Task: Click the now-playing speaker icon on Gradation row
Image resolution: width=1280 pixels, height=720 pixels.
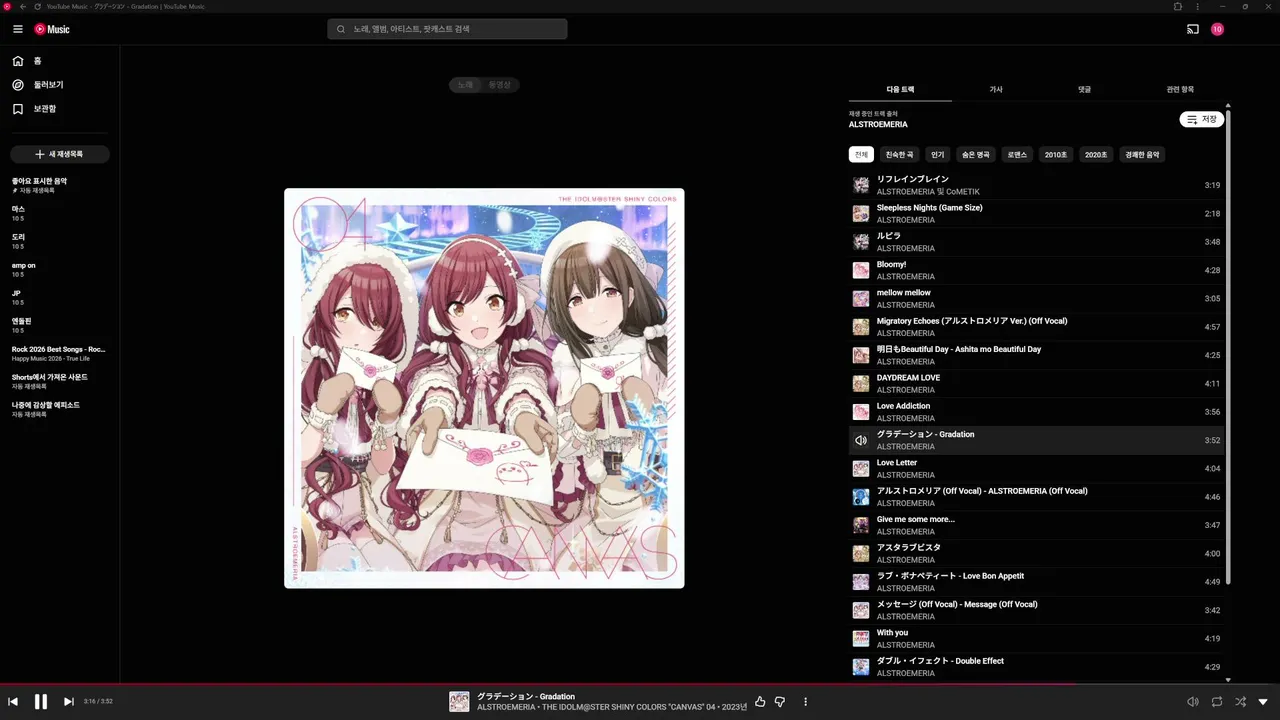Action: tap(860, 440)
